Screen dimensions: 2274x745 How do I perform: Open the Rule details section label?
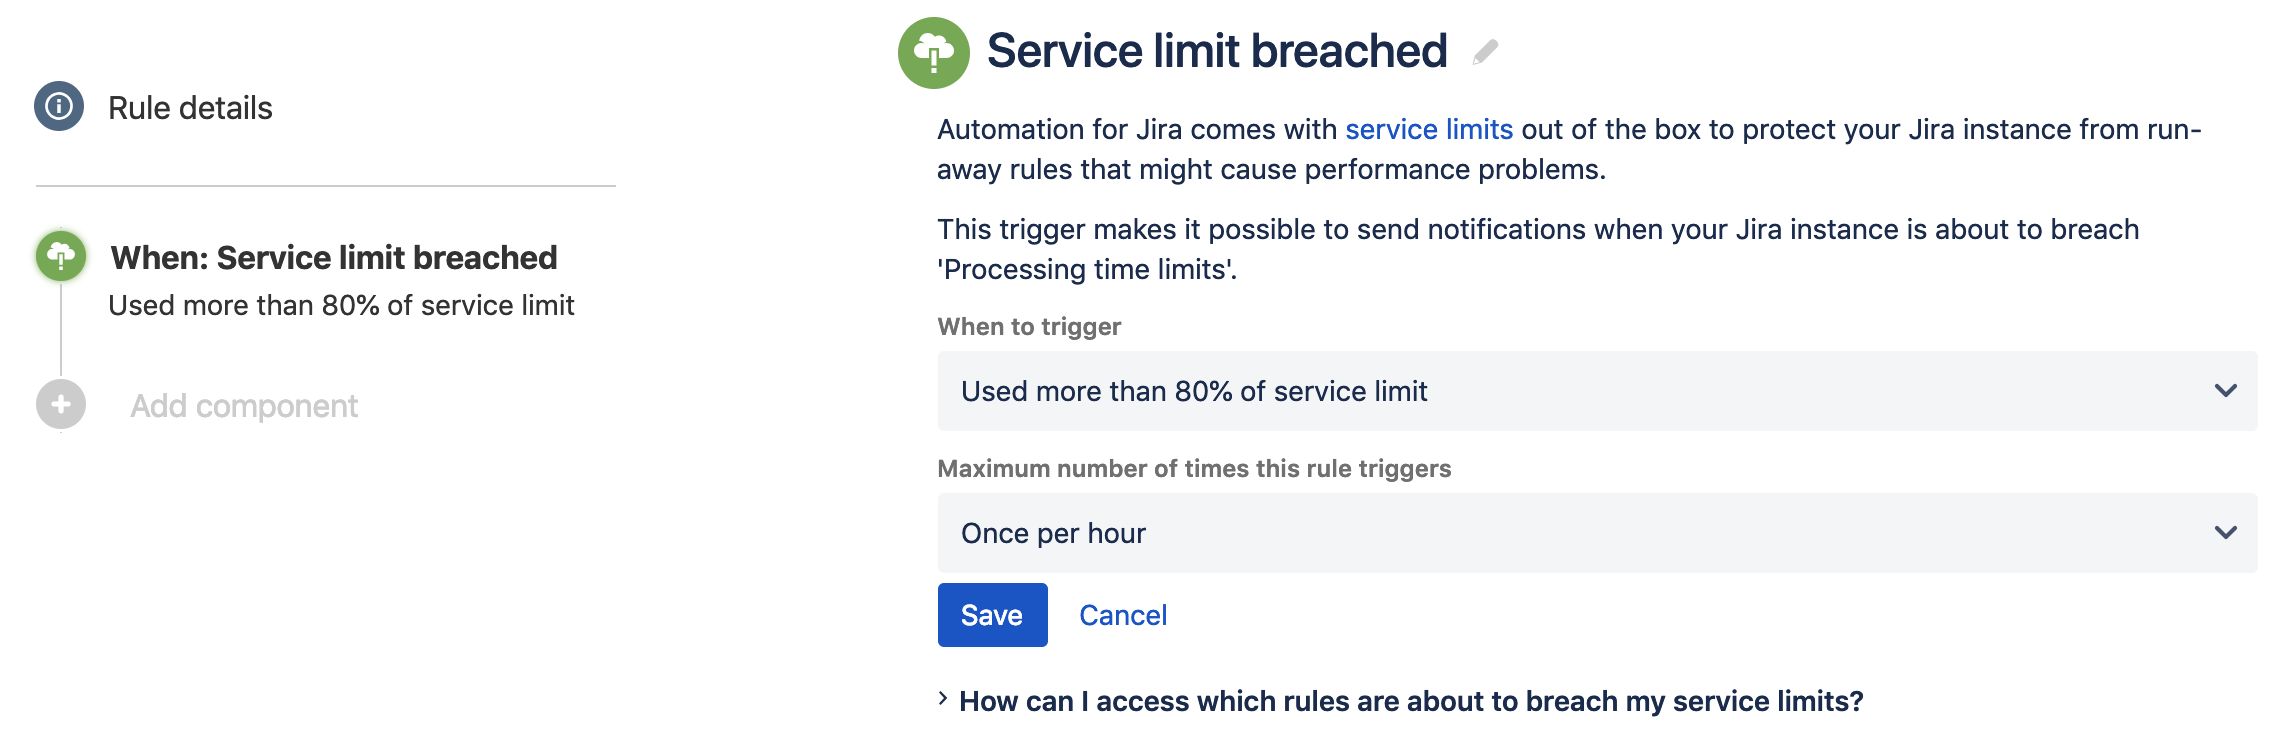[x=190, y=108]
